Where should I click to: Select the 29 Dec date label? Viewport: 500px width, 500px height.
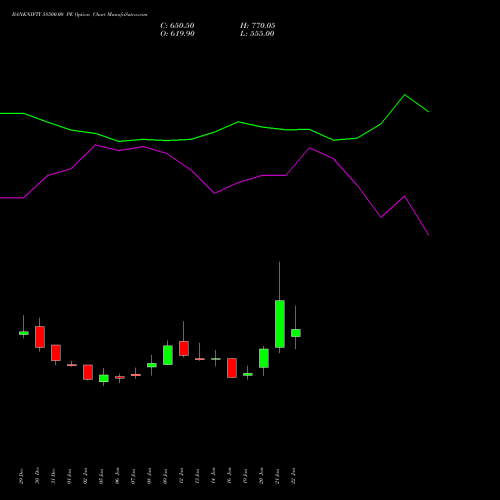[21, 476]
